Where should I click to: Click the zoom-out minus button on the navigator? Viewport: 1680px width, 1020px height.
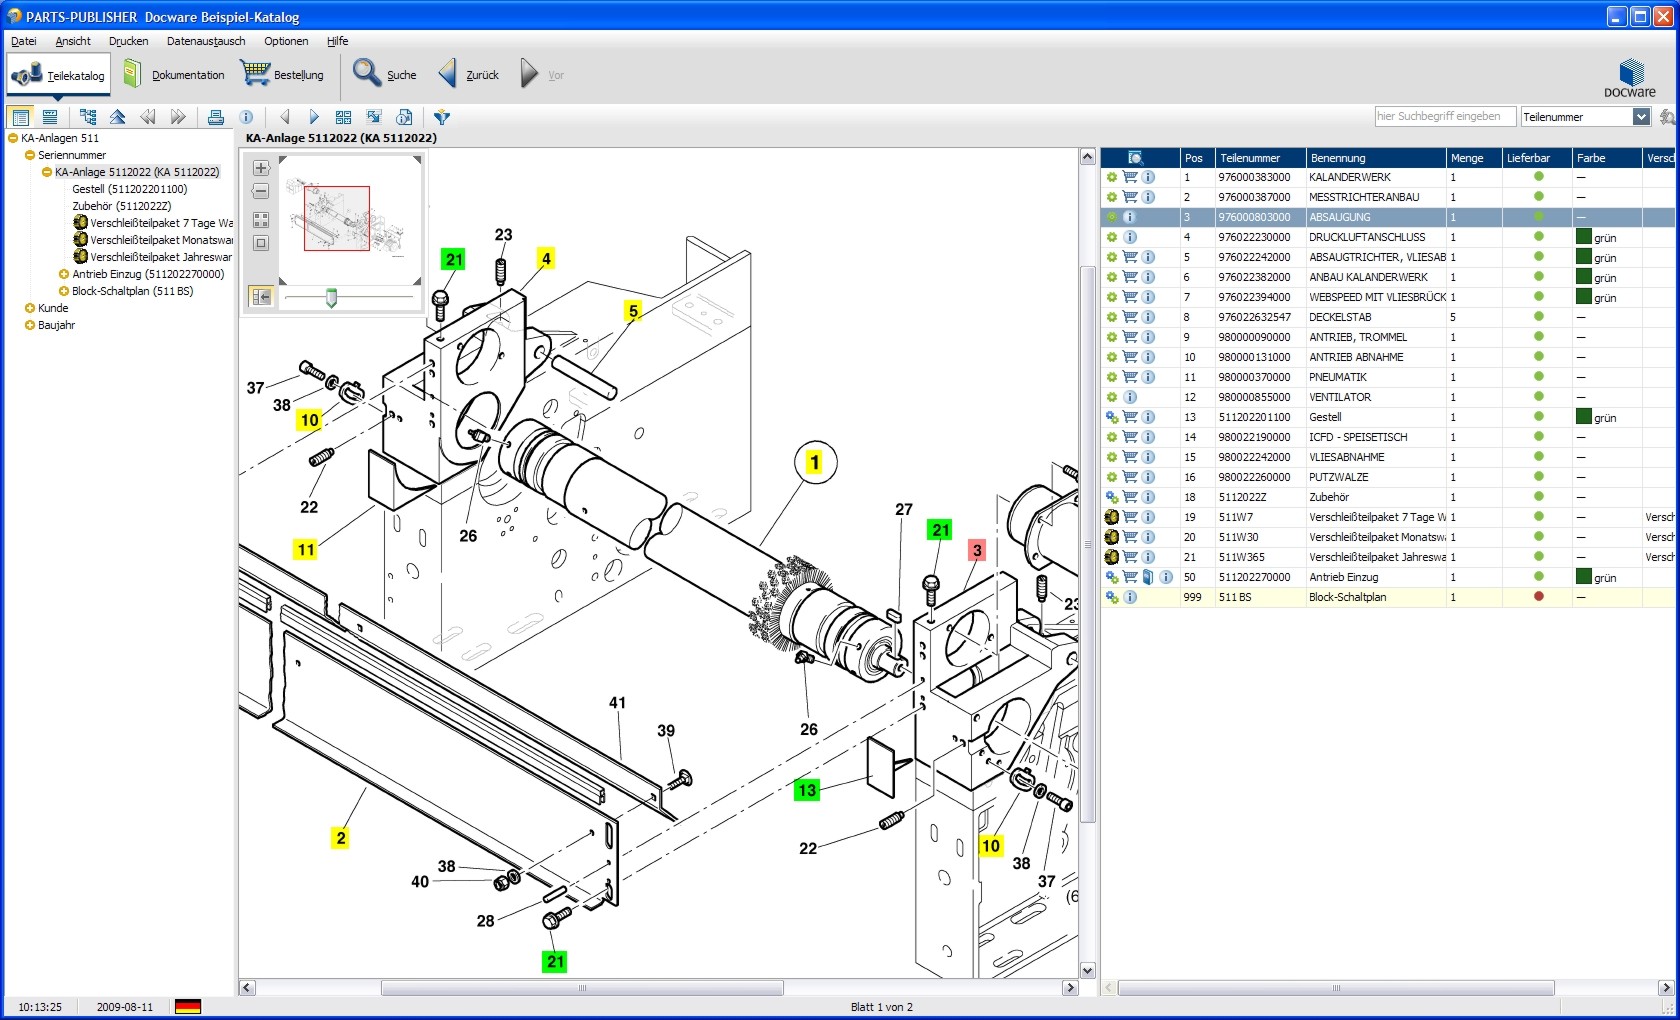coord(261,191)
